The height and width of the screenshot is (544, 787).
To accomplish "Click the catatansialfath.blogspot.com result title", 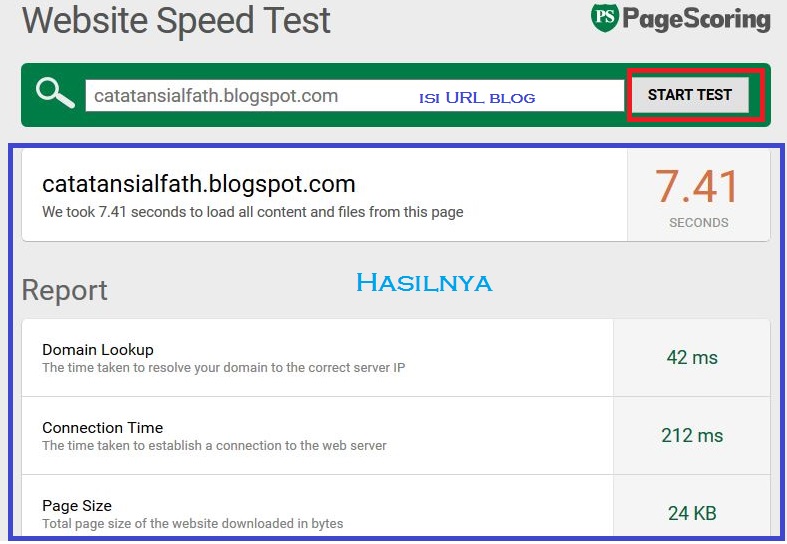I will pos(199,184).
